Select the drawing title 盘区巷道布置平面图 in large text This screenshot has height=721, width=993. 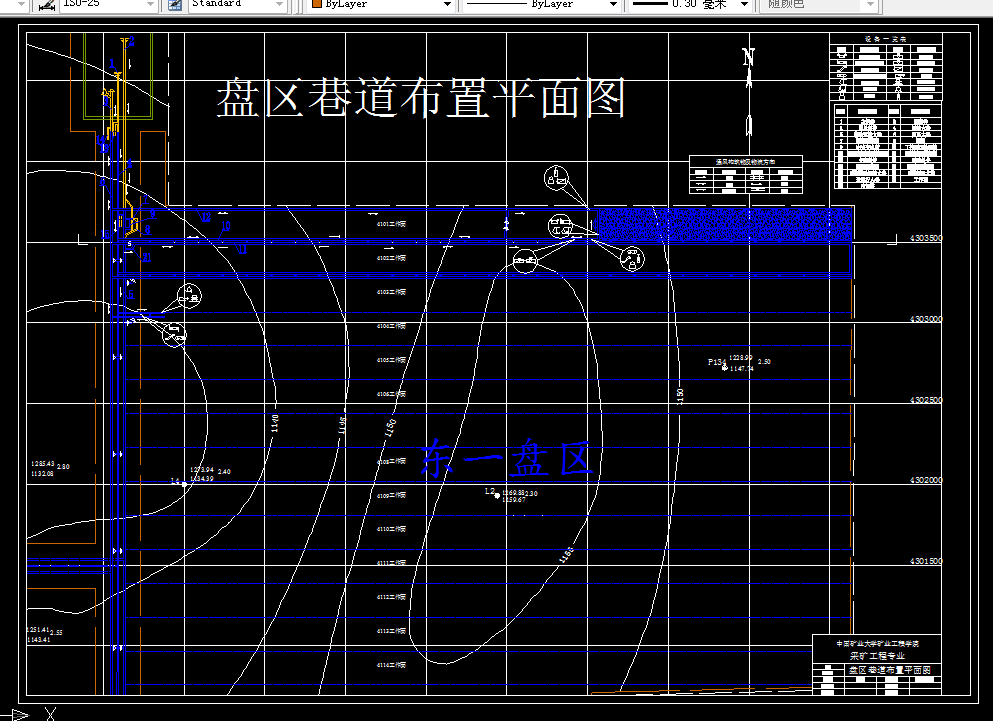point(421,98)
